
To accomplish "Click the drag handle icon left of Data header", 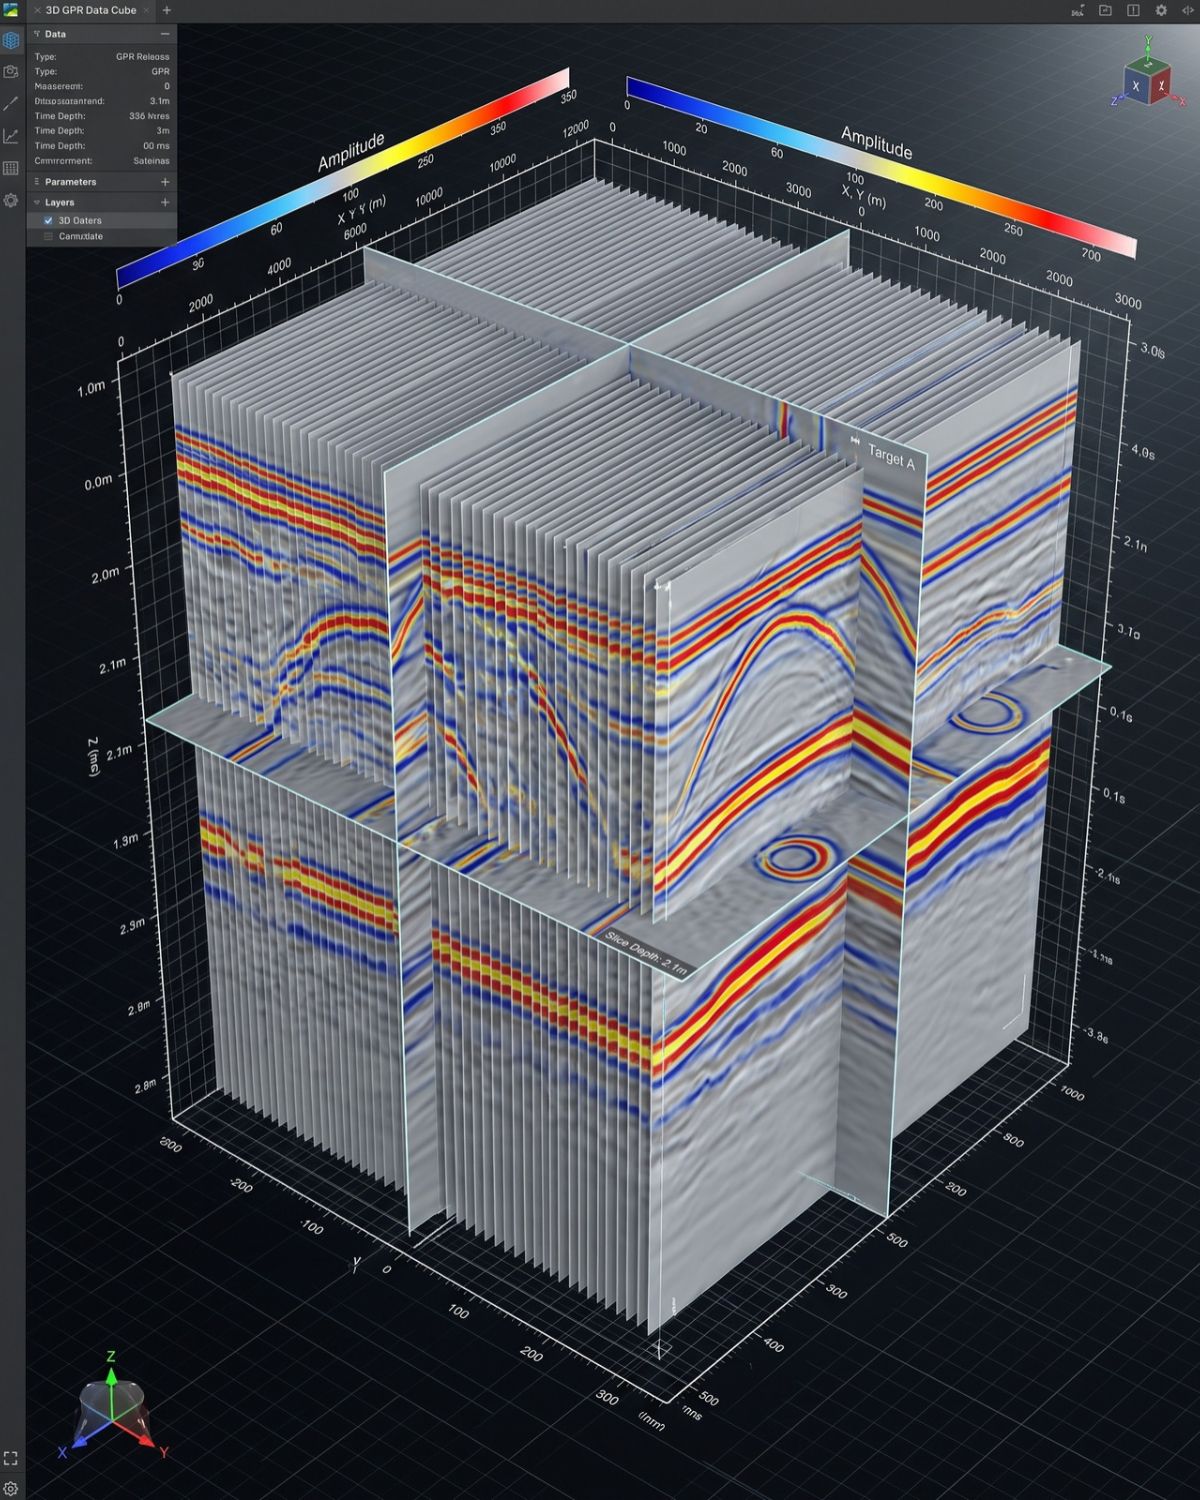I will pyautogui.click(x=37, y=34).
